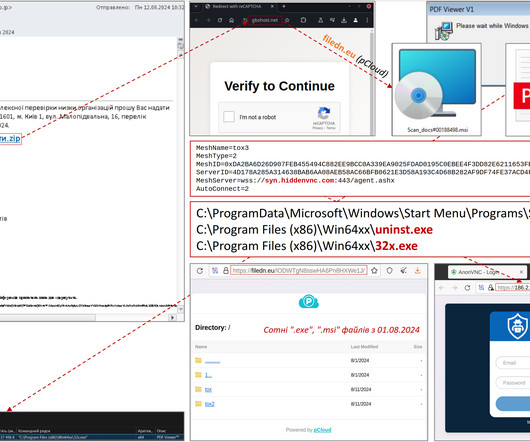Open a new tab in the dark browser
This screenshot has width=530, height=442.
[284, 6]
